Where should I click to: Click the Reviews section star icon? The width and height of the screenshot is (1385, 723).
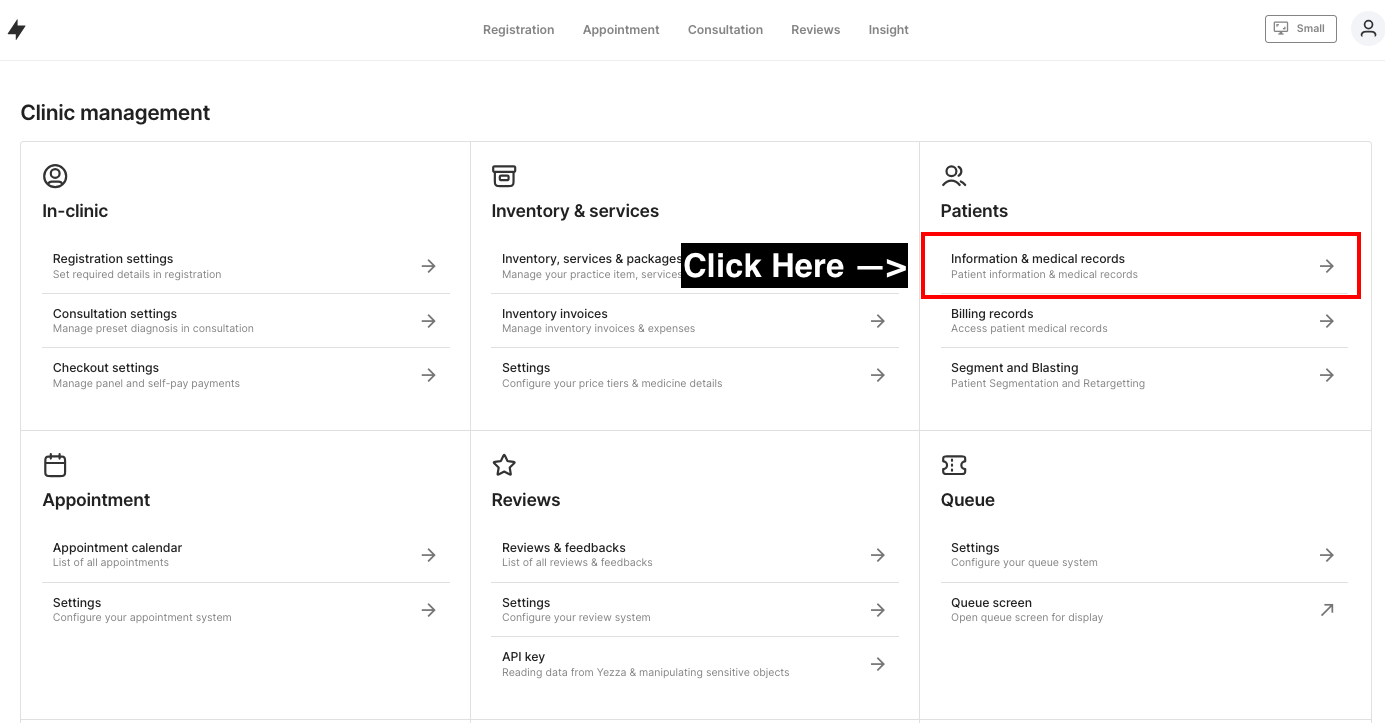pos(504,465)
